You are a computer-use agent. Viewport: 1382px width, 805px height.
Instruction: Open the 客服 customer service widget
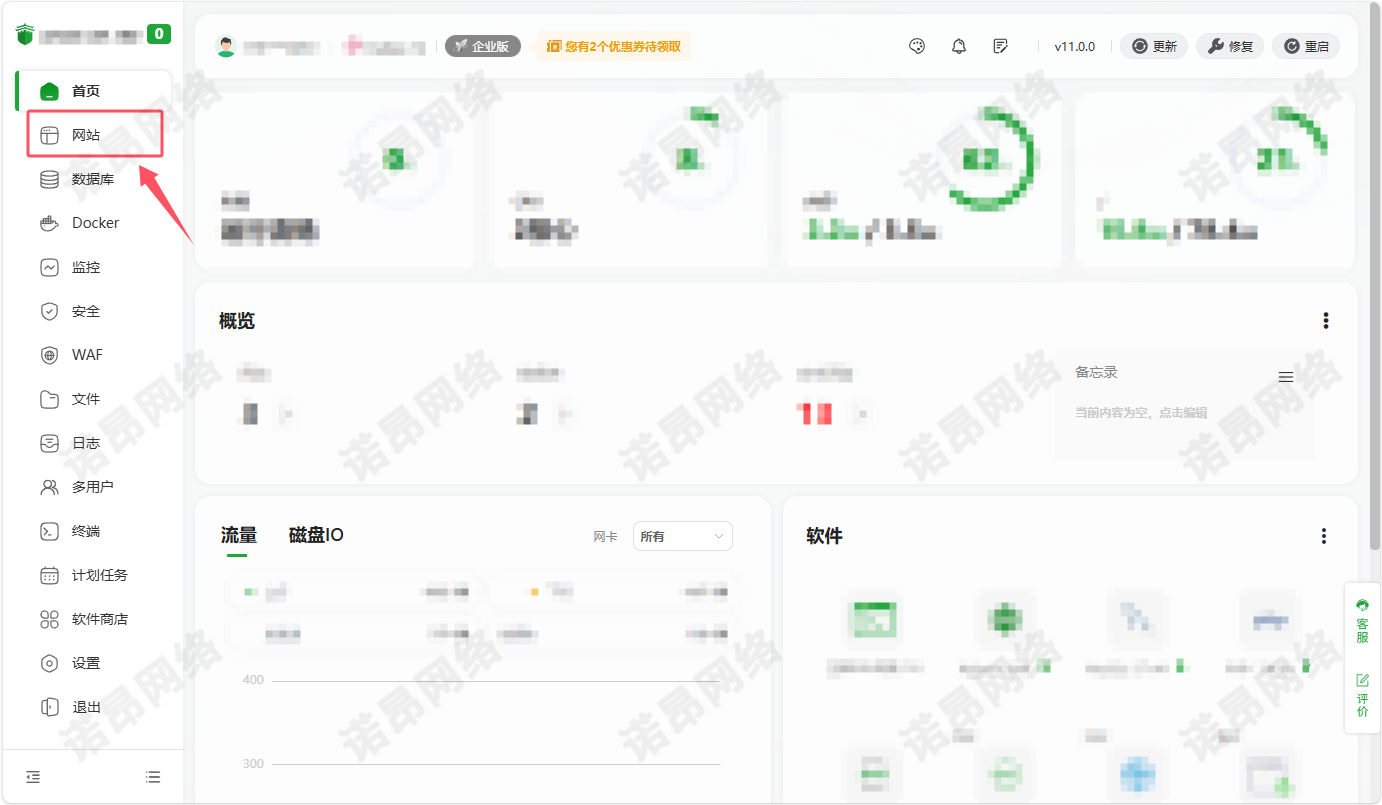pos(1362,621)
